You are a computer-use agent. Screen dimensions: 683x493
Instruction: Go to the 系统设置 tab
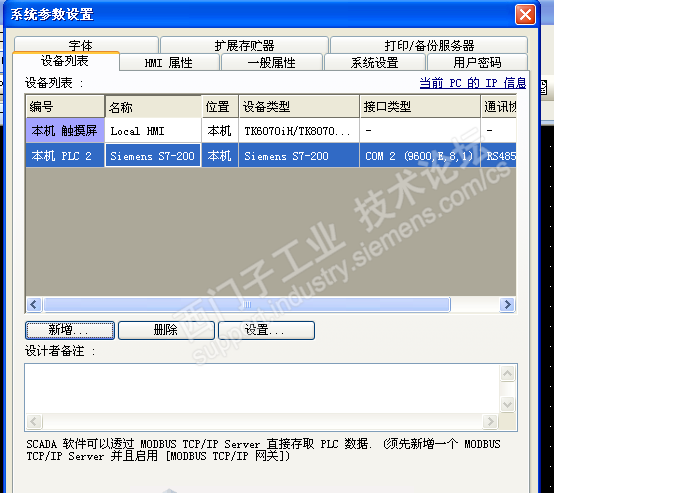click(x=375, y=63)
